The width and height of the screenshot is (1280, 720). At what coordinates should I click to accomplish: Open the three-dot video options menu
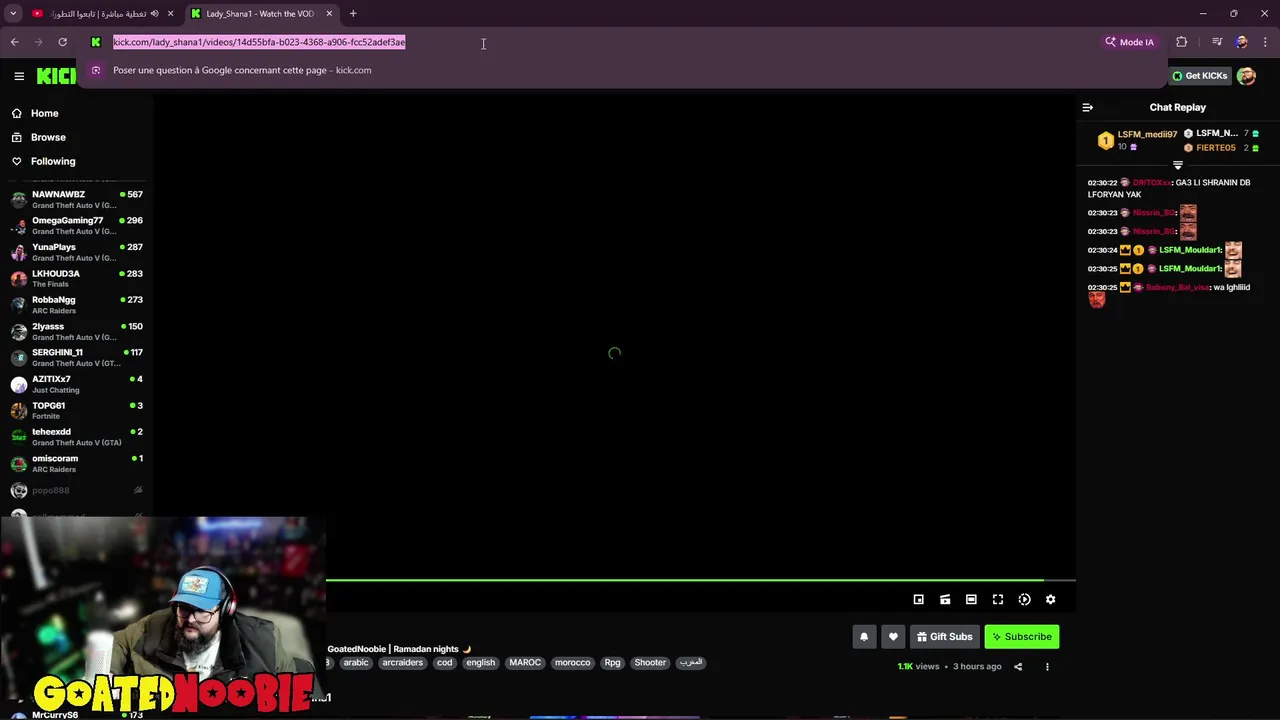(x=1047, y=667)
